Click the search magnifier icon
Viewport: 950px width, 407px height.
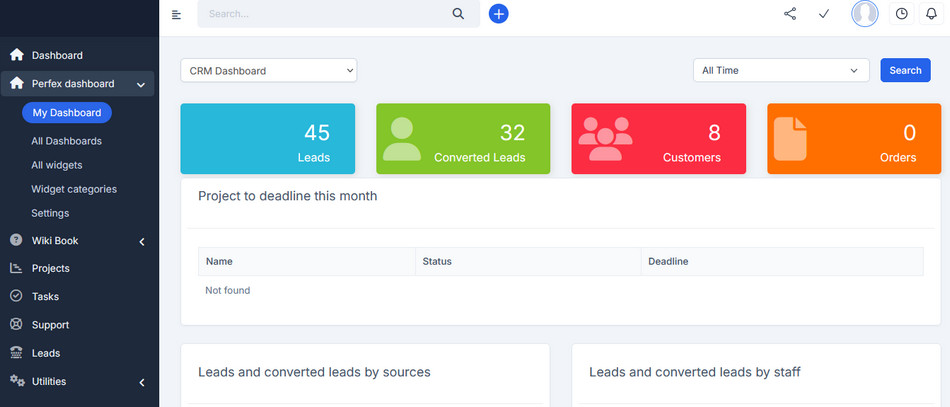458,14
